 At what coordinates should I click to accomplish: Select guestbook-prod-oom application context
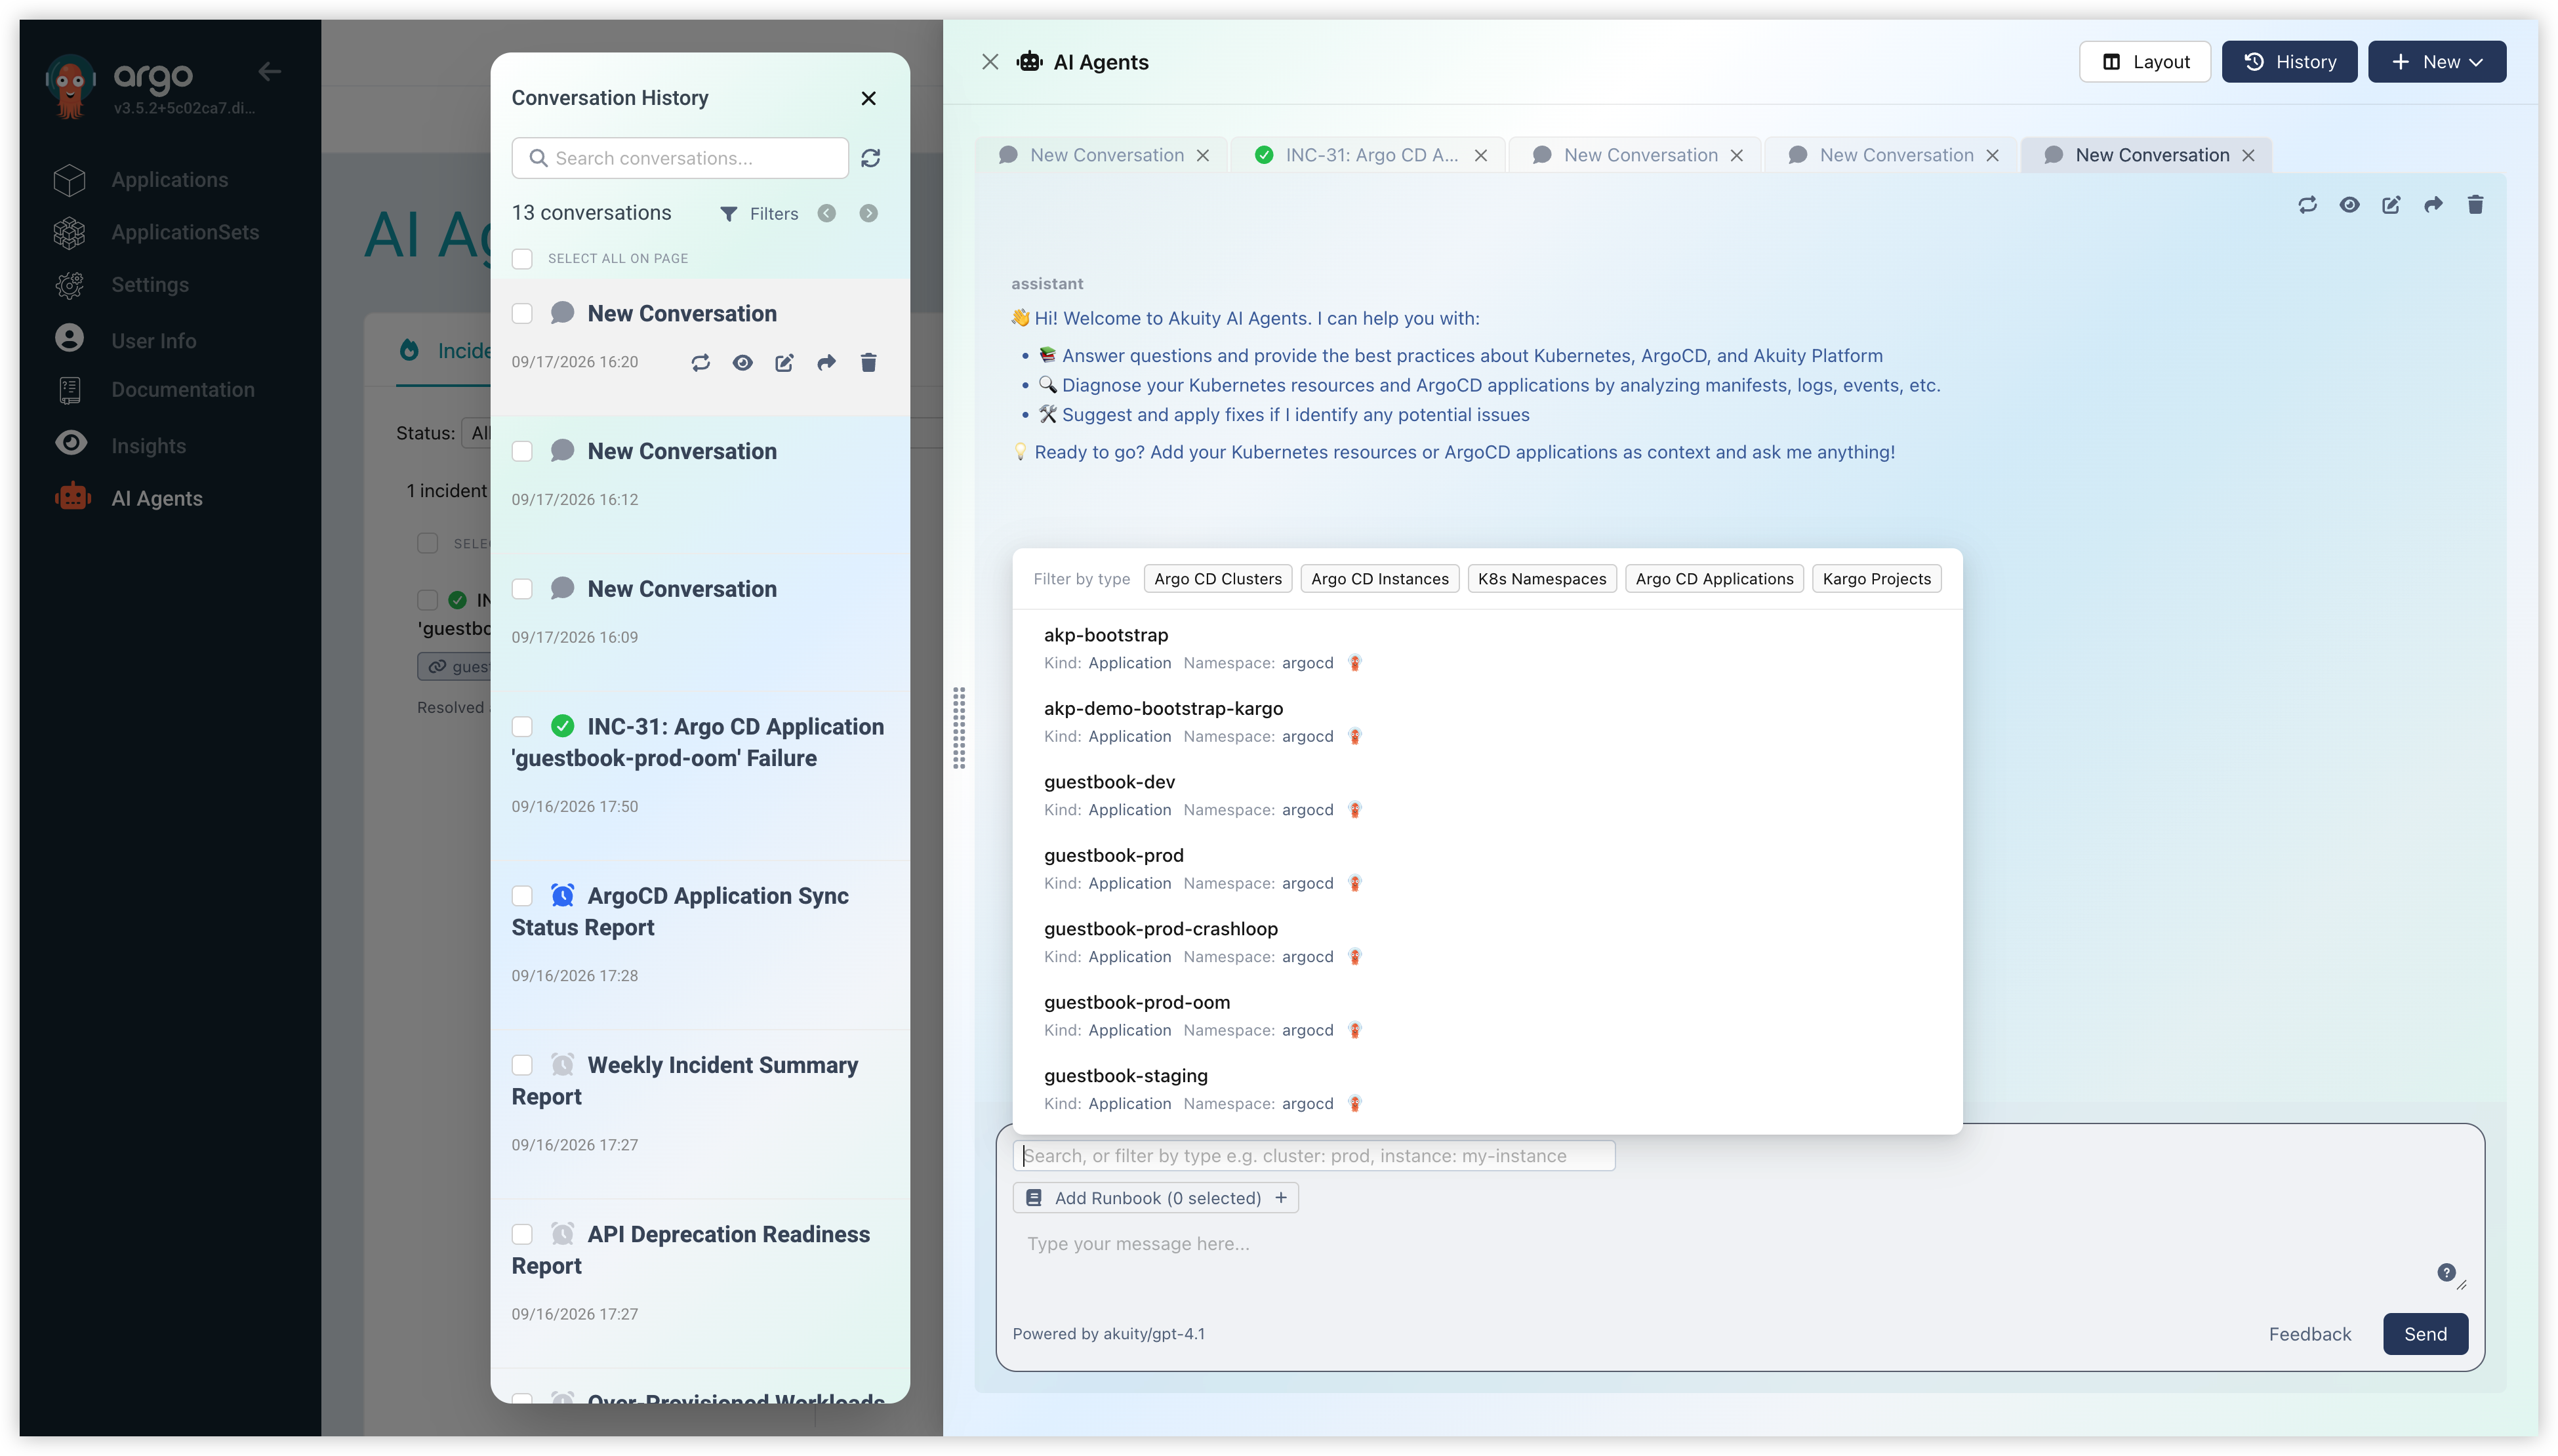tap(1487, 1015)
